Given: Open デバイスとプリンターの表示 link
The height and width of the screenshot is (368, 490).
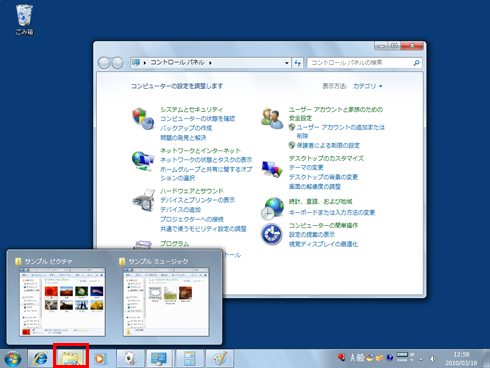Looking at the screenshot, I should (198, 200).
